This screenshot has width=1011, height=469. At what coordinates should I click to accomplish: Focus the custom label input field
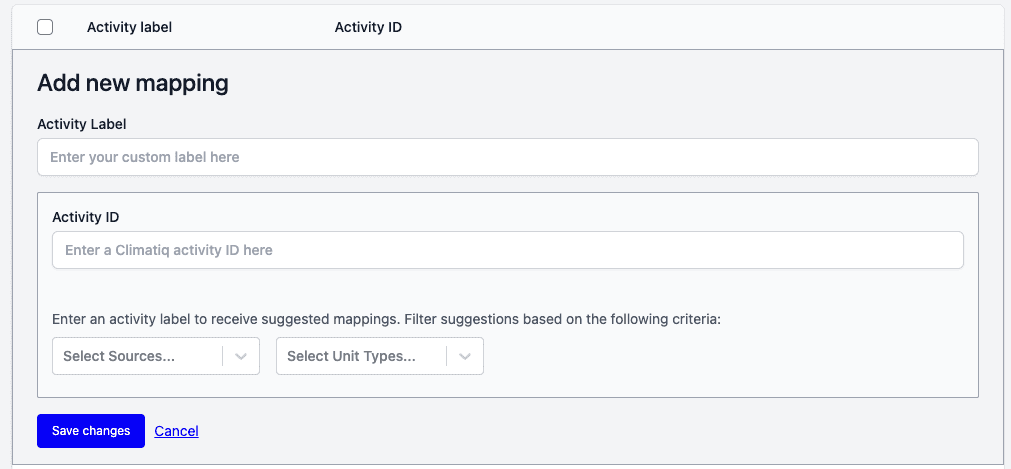pos(507,157)
